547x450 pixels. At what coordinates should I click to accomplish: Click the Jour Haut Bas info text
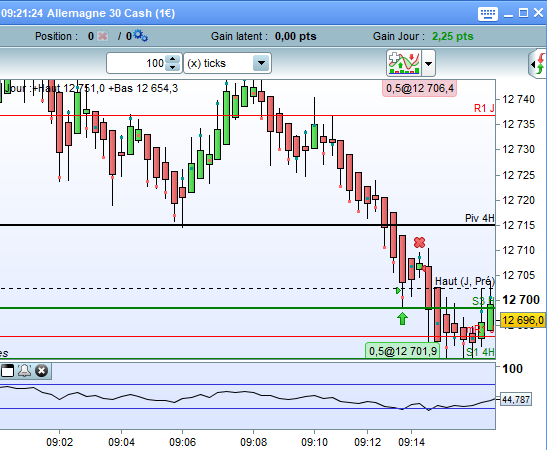click(x=91, y=88)
